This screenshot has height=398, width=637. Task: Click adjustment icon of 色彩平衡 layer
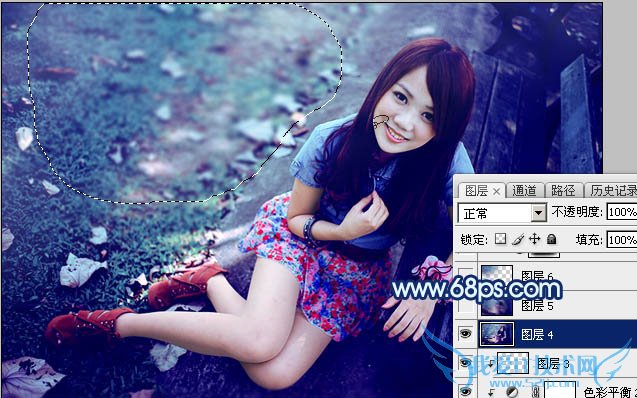(512, 392)
